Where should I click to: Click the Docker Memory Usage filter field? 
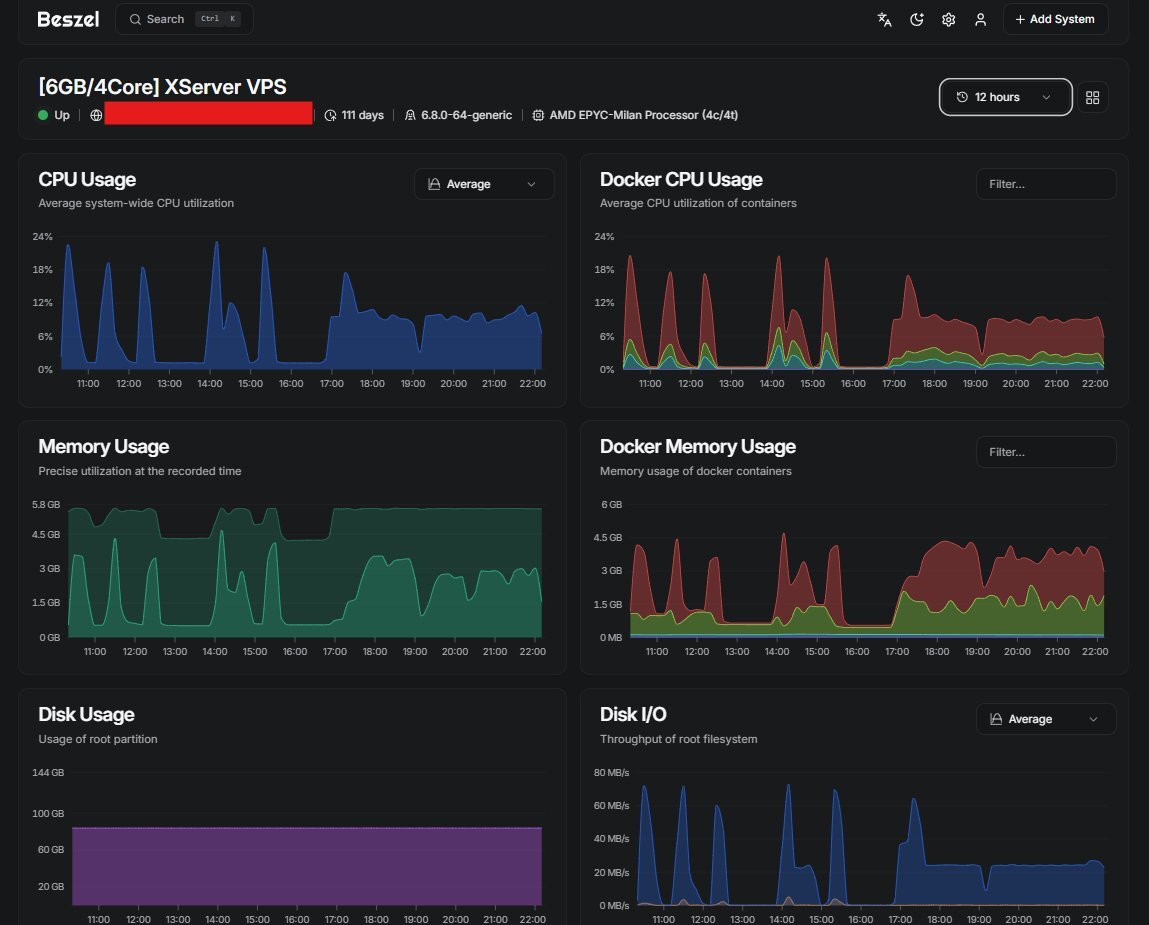[x=1045, y=452]
